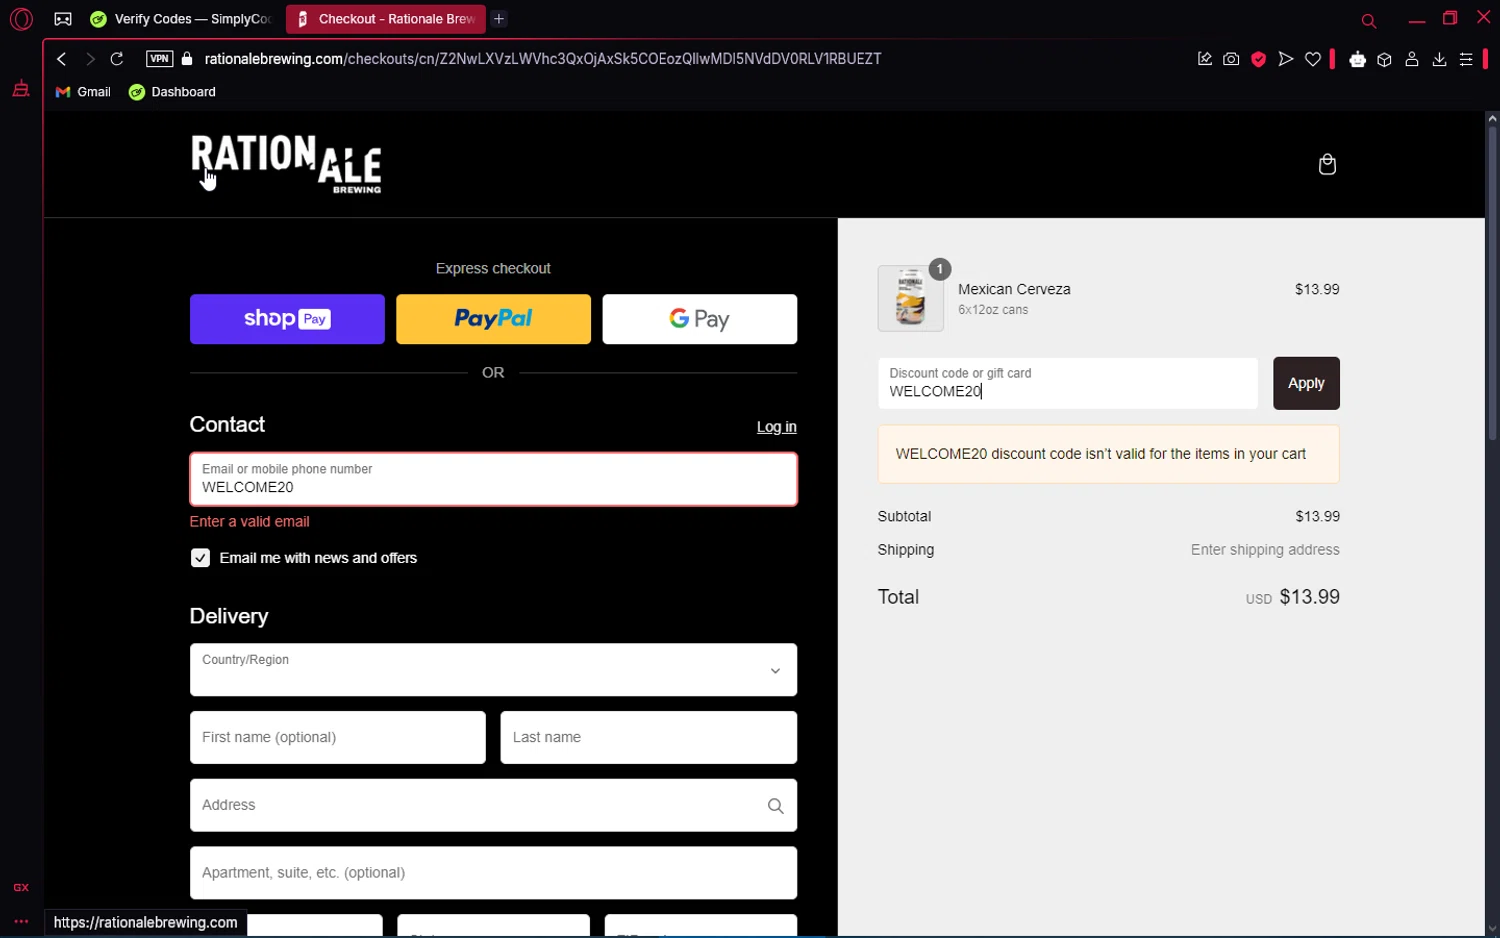Open a new browser tab
1500x938 pixels.
tap(499, 19)
